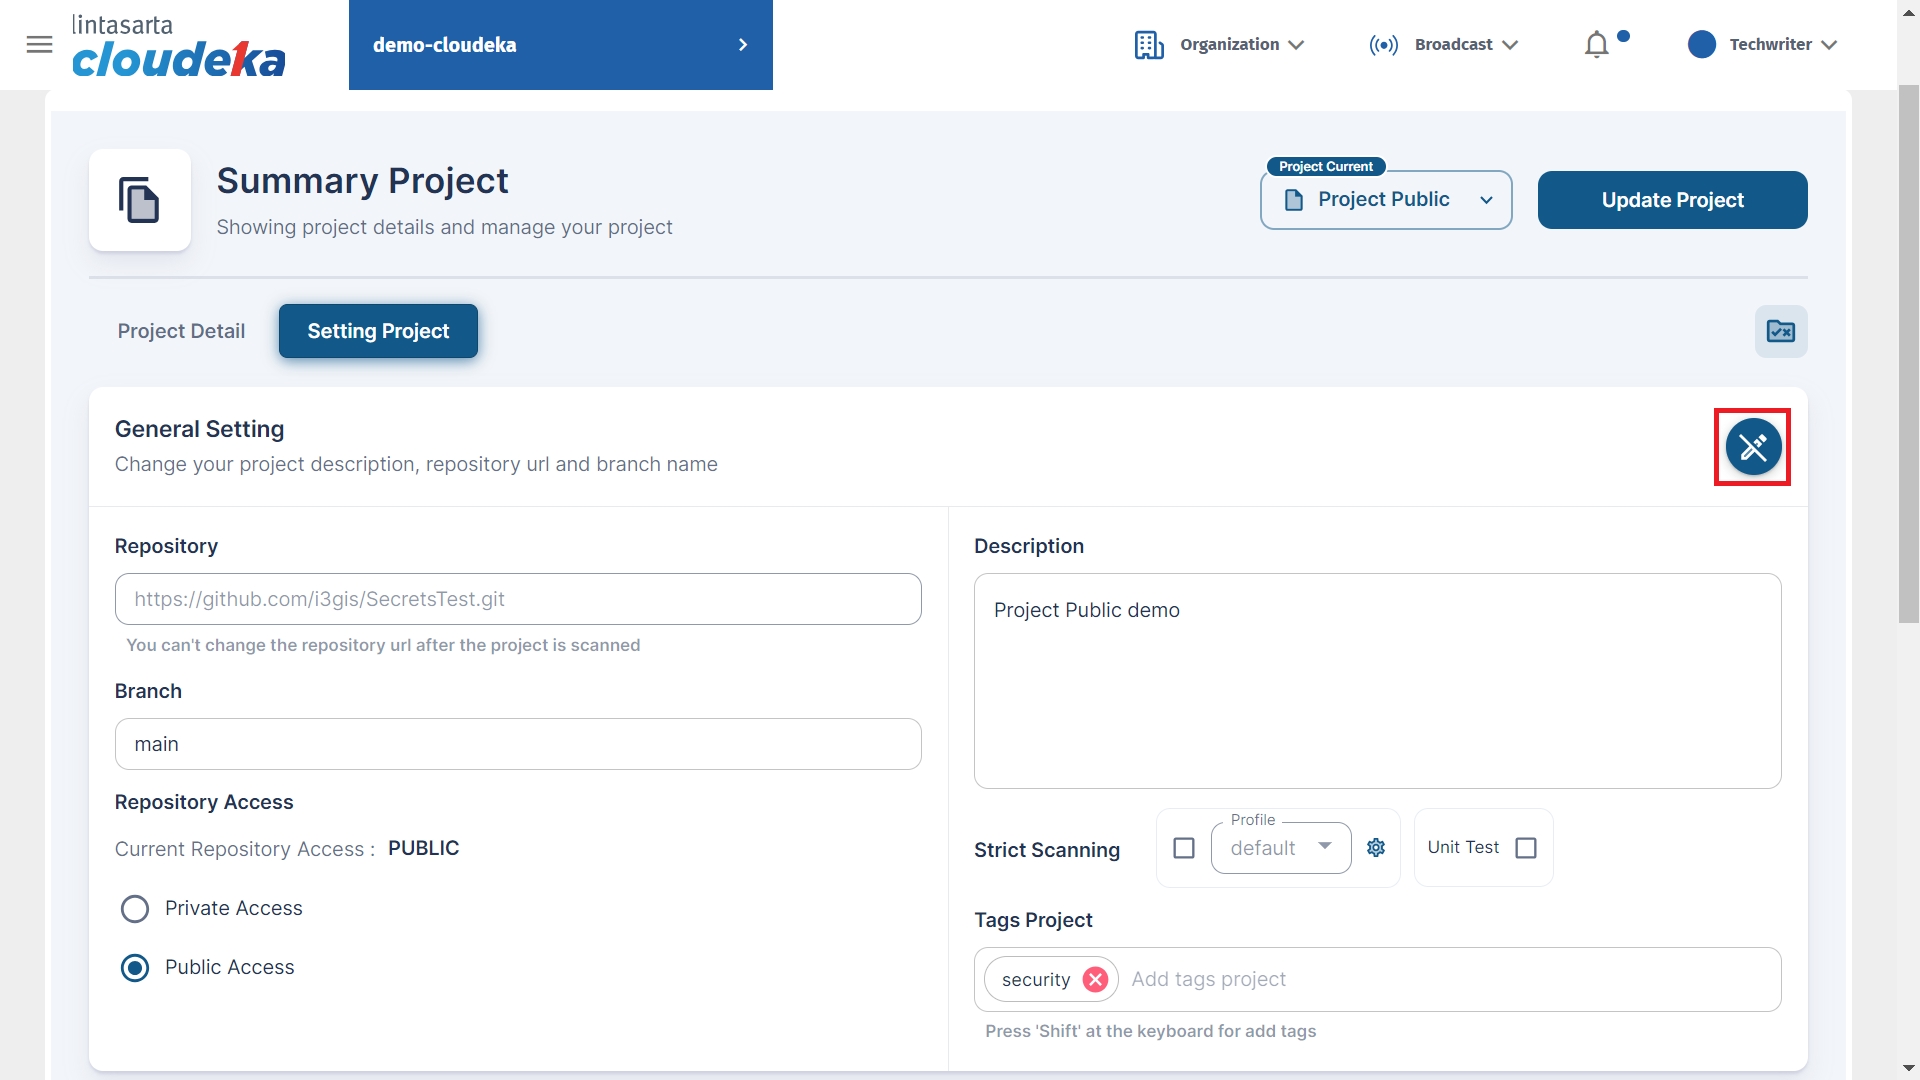Click the Techwriter user avatar
This screenshot has height=1080, width=1920.
pos(1701,44)
